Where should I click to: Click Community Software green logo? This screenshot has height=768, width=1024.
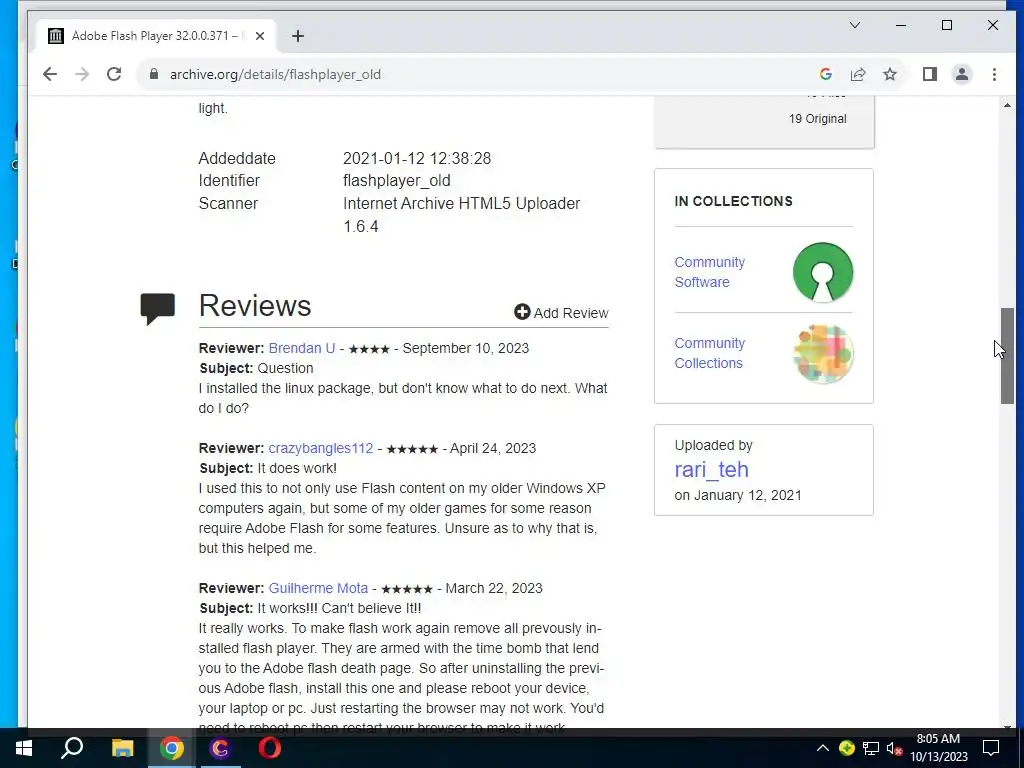(x=823, y=272)
